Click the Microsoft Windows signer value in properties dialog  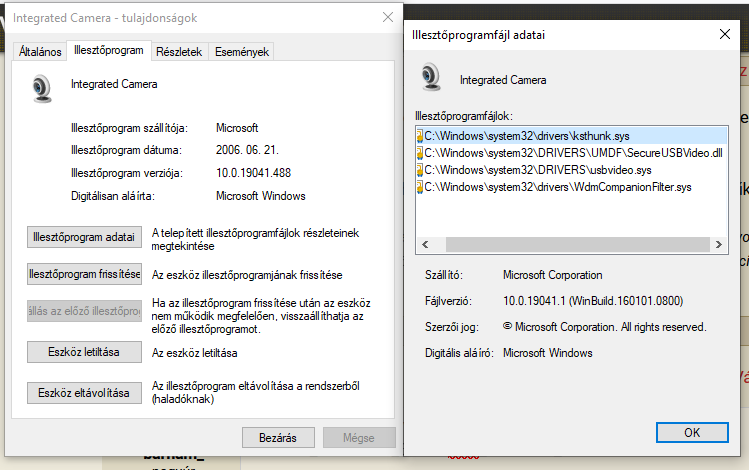[x=260, y=196]
